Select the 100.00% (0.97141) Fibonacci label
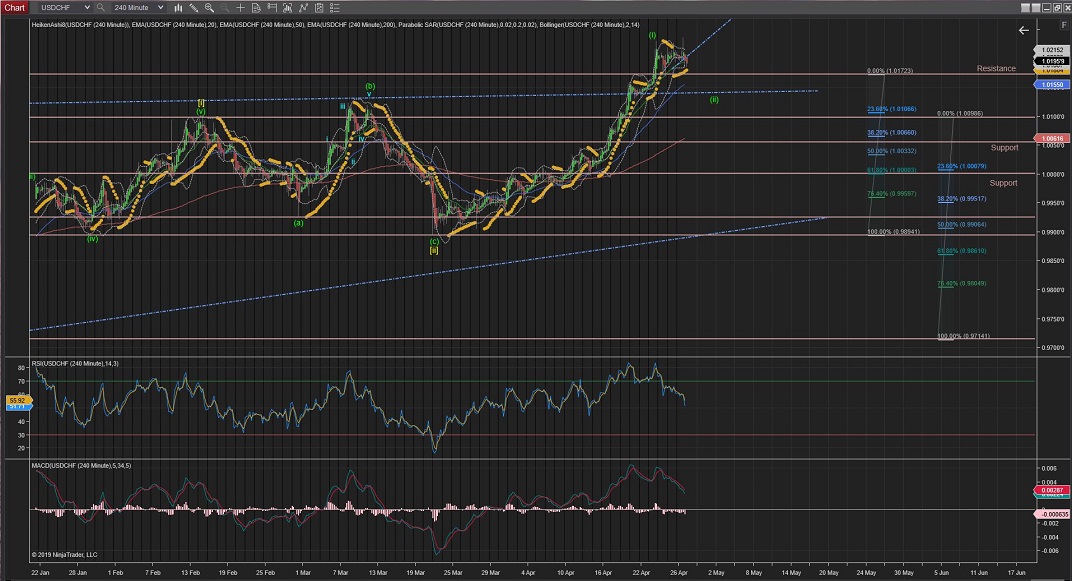This screenshot has width=1072, height=581. tap(963, 336)
